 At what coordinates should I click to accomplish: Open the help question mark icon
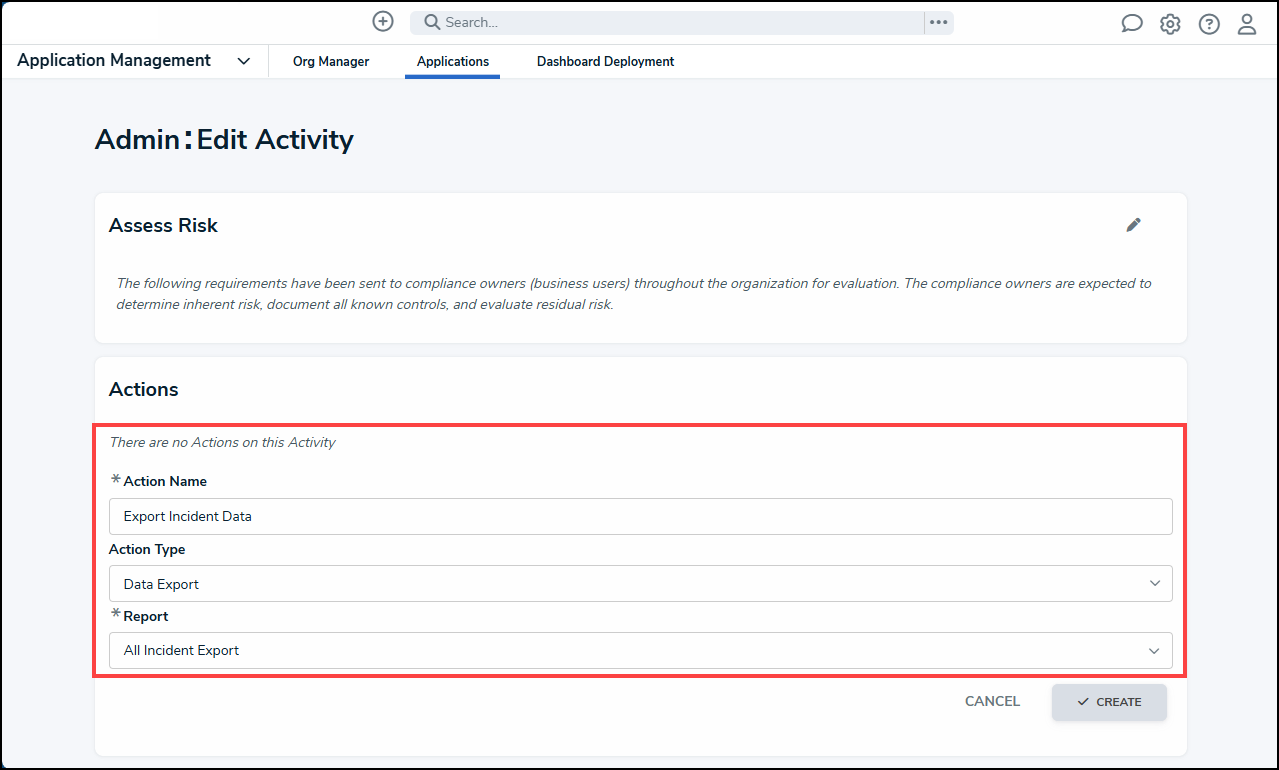tap(1209, 24)
